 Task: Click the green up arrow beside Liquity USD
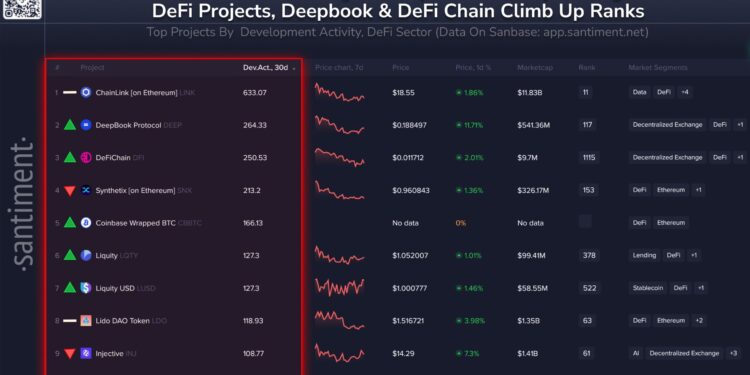pyautogui.click(x=70, y=287)
